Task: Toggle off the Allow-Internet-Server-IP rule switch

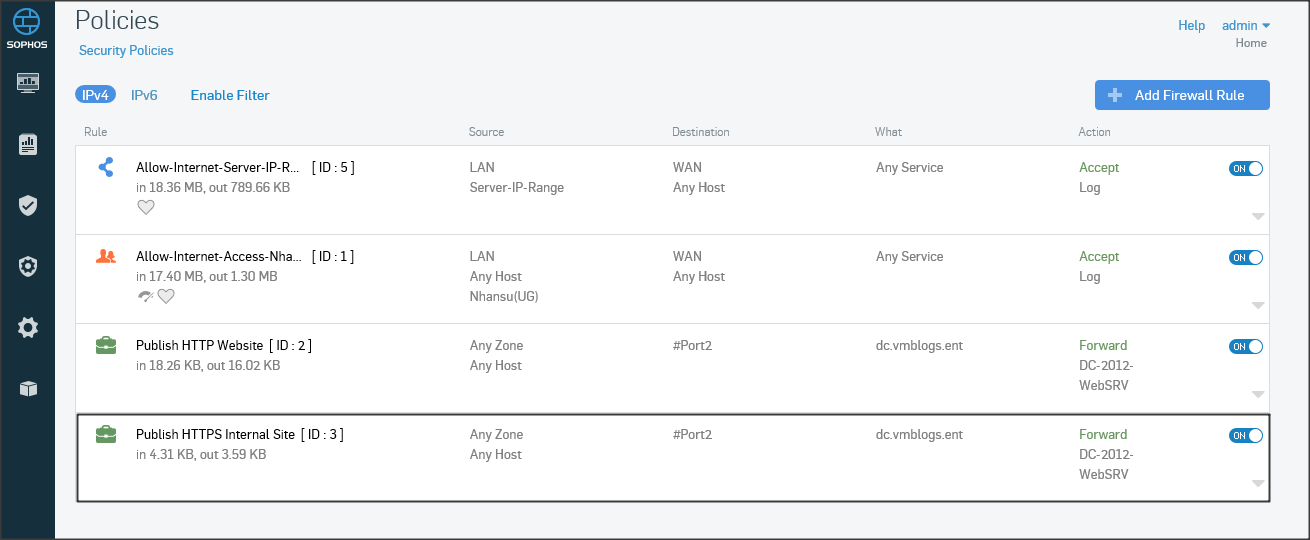Action: coord(1245,169)
